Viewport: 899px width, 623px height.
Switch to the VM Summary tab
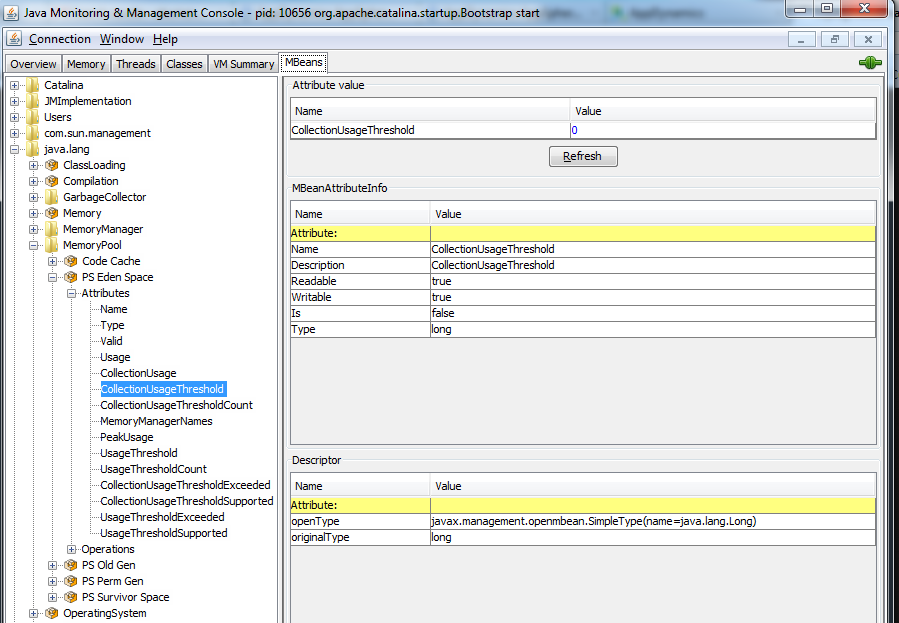[243, 64]
